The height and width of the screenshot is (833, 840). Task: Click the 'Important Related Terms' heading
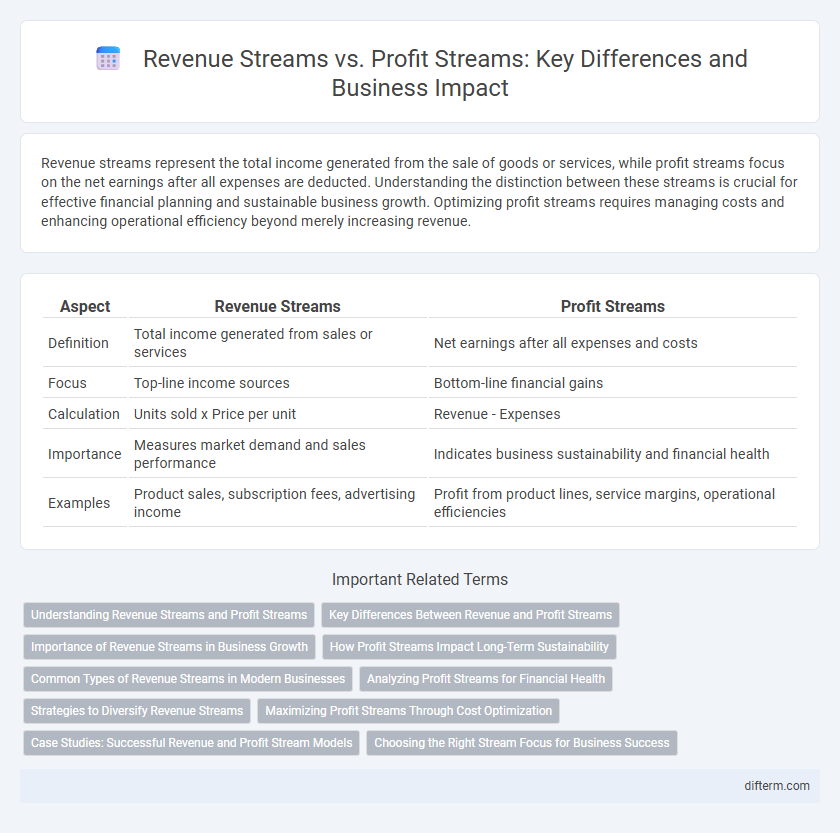pyautogui.click(x=420, y=579)
